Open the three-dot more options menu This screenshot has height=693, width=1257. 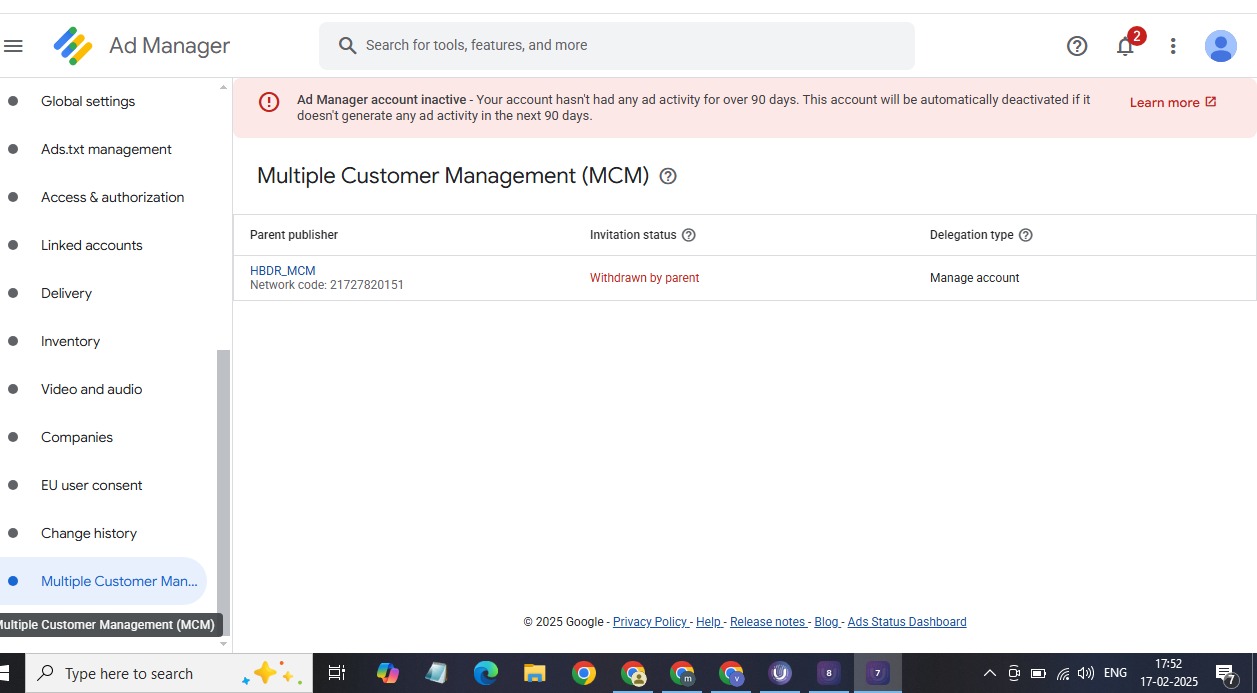click(1173, 46)
